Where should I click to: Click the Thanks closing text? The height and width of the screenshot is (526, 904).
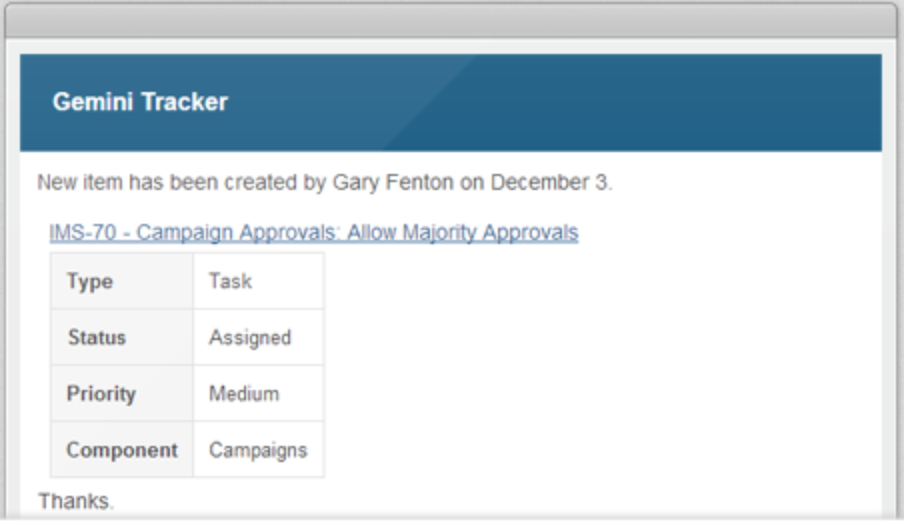(76, 501)
